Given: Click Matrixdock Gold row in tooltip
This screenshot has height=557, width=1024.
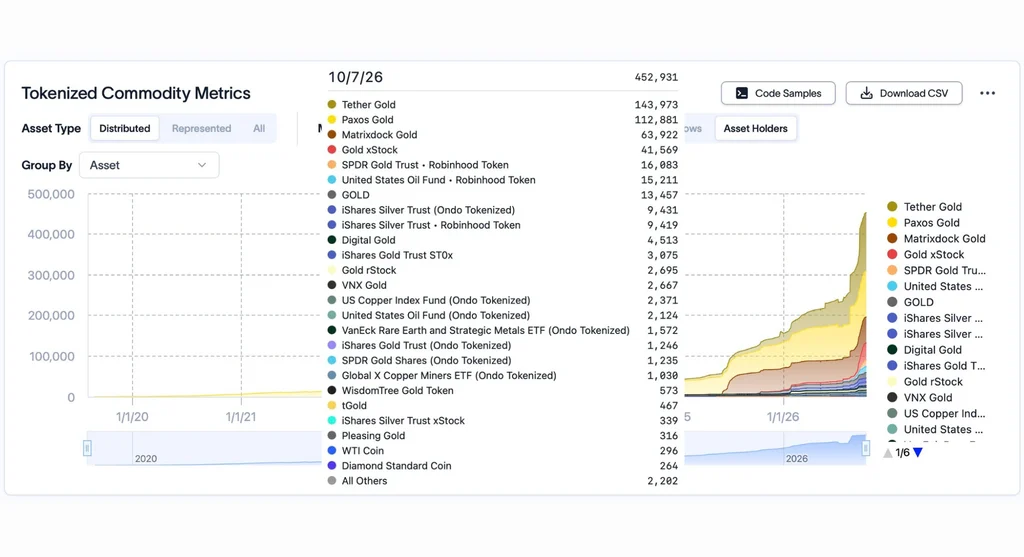Looking at the screenshot, I should pos(502,135).
